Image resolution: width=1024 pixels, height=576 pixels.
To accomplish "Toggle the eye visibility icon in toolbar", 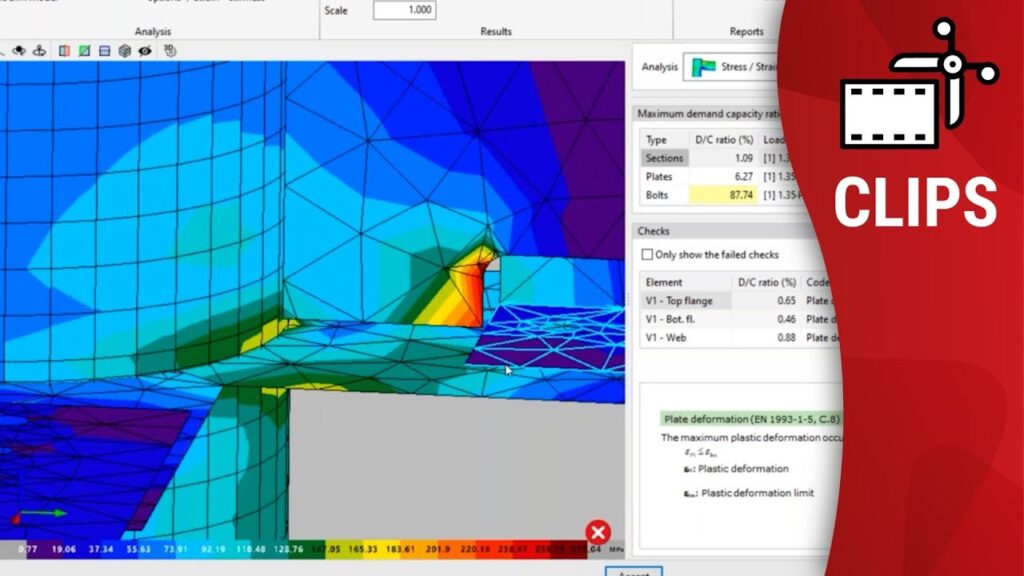I will point(145,50).
